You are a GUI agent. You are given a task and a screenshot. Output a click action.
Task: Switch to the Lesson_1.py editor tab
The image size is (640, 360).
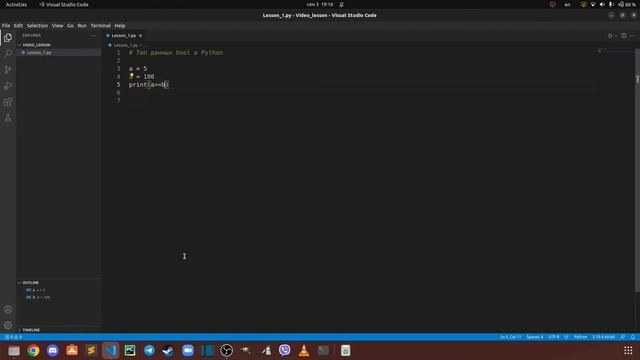124,36
